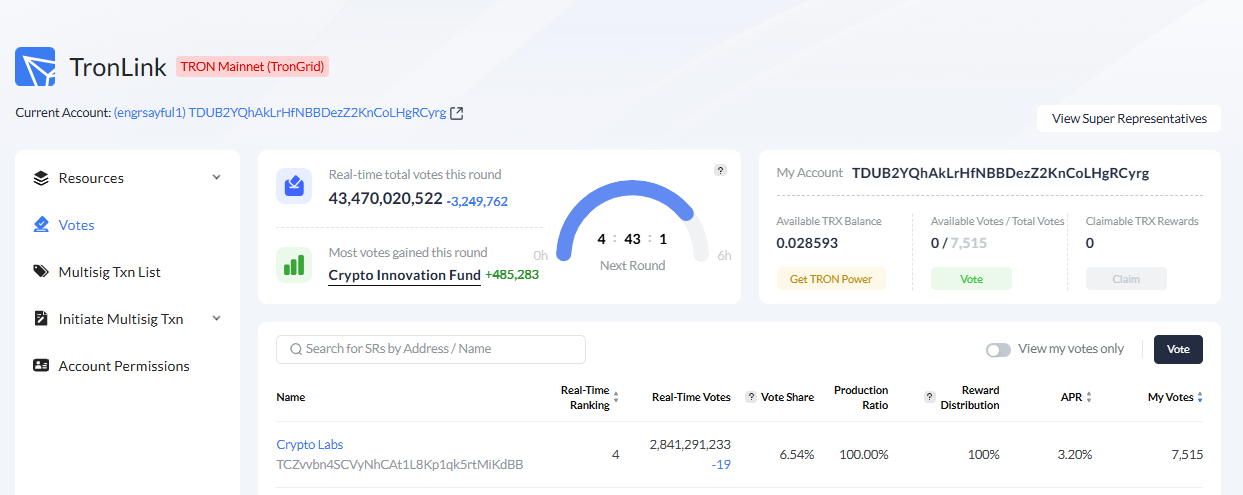Click the Available TRX Balance value 0.028593
Screen dimensions: 1243x495
[x=807, y=243]
